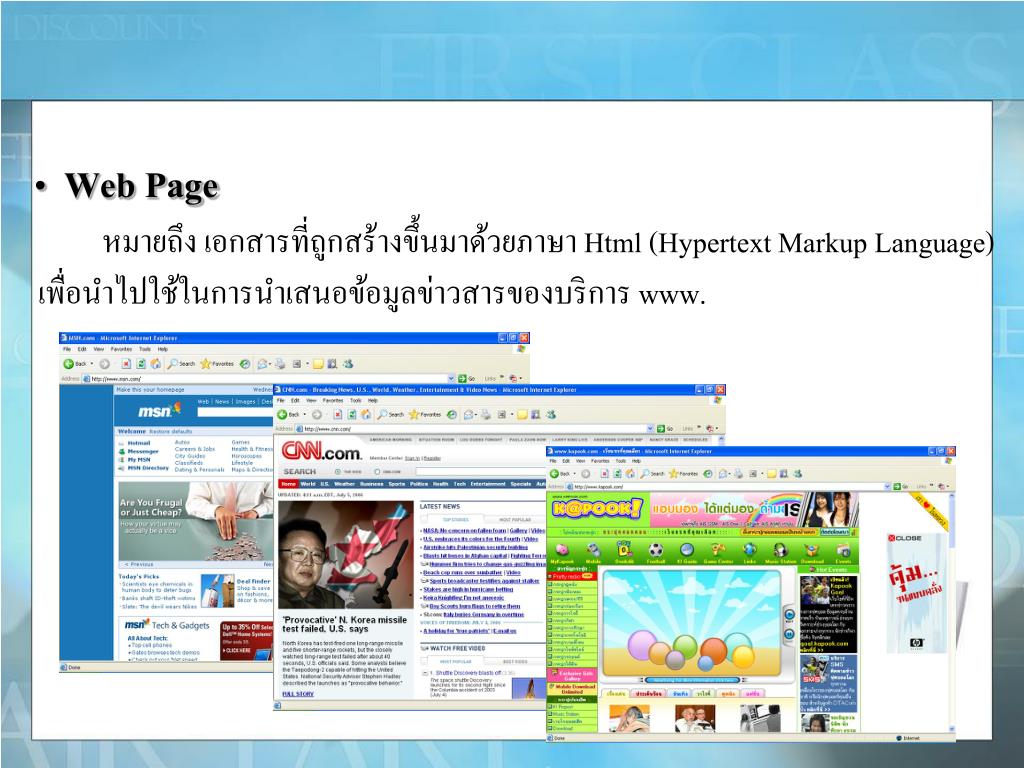
Task: Click Messenger link on MSN page
Action: click(x=142, y=451)
